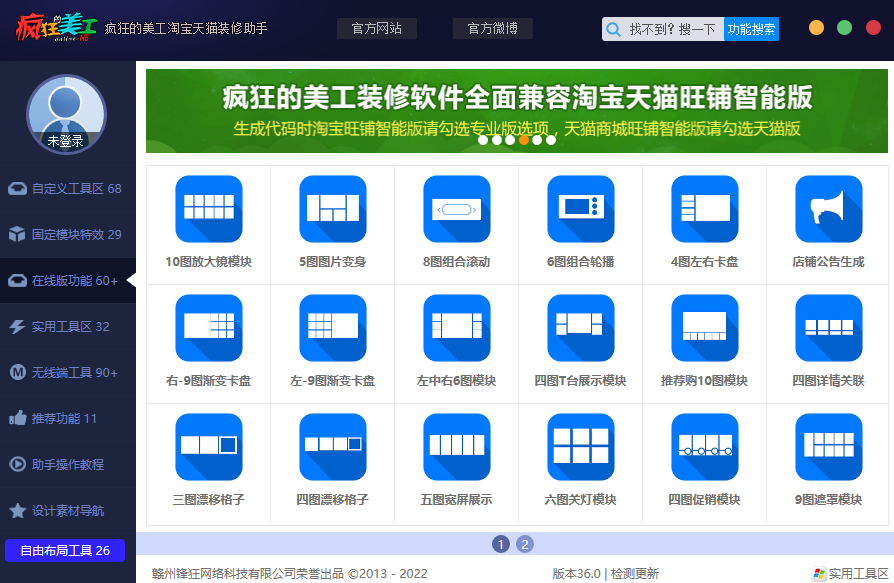Open the 6图组合轮播 module icon
The height and width of the screenshot is (583, 894).
coord(581,209)
